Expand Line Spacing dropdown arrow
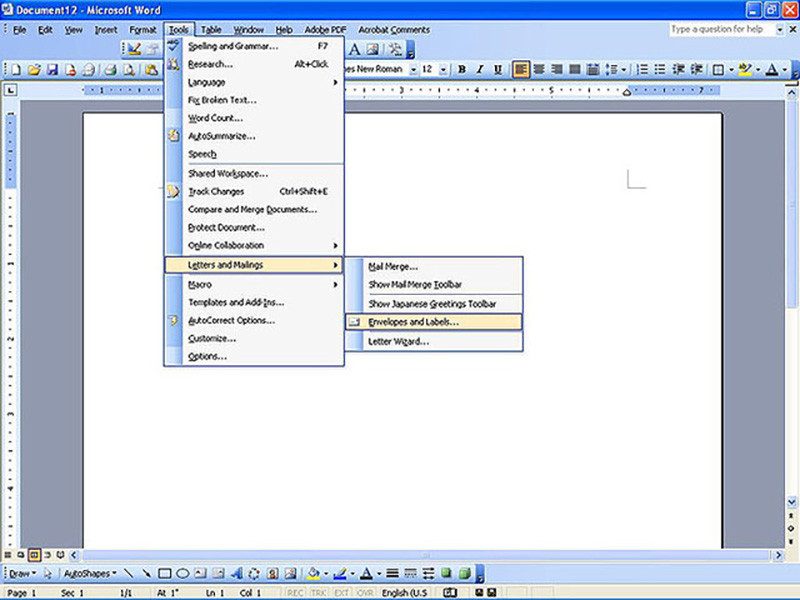Image resolution: width=800 pixels, height=600 pixels. click(x=624, y=69)
